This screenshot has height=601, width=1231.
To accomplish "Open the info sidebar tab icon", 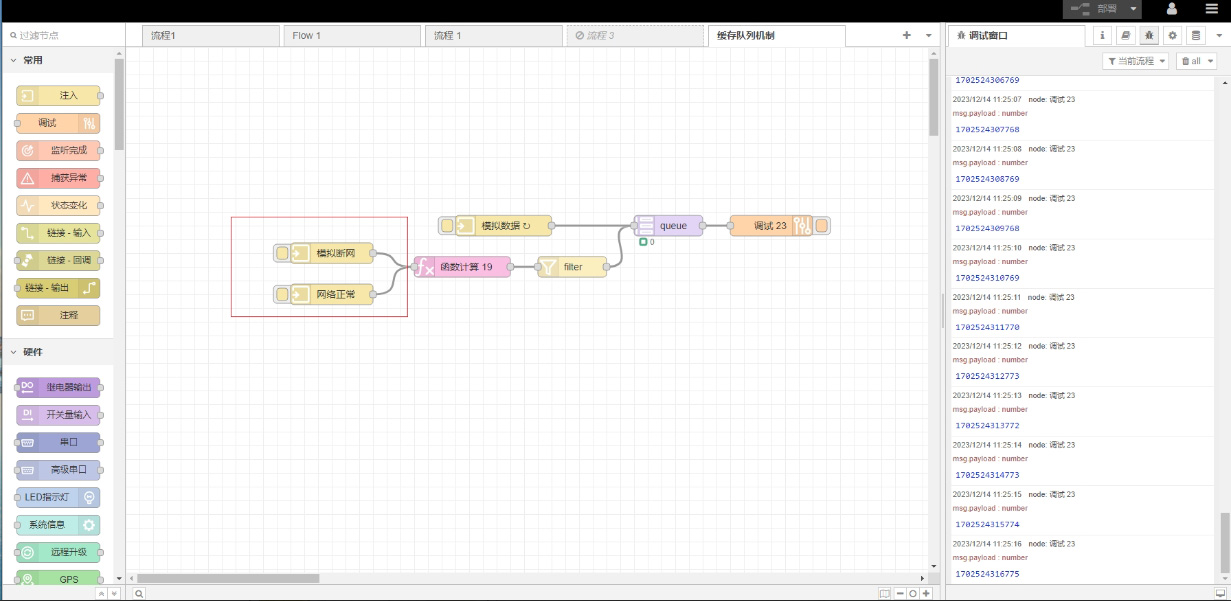I will pos(1102,35).
